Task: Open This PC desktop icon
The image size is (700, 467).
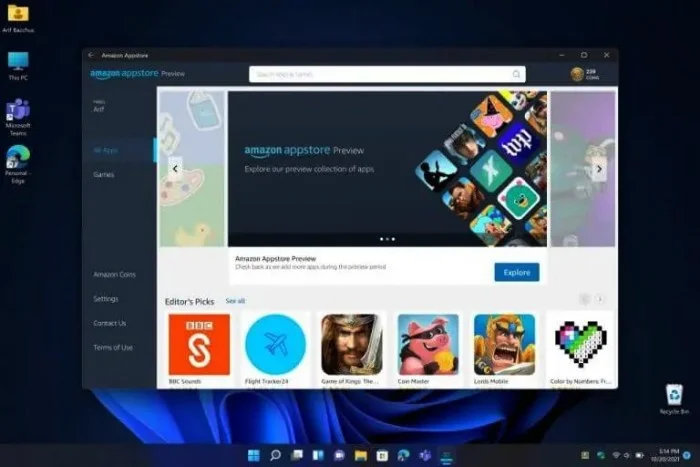Action: pyautogui.click(x=18, y=66)
